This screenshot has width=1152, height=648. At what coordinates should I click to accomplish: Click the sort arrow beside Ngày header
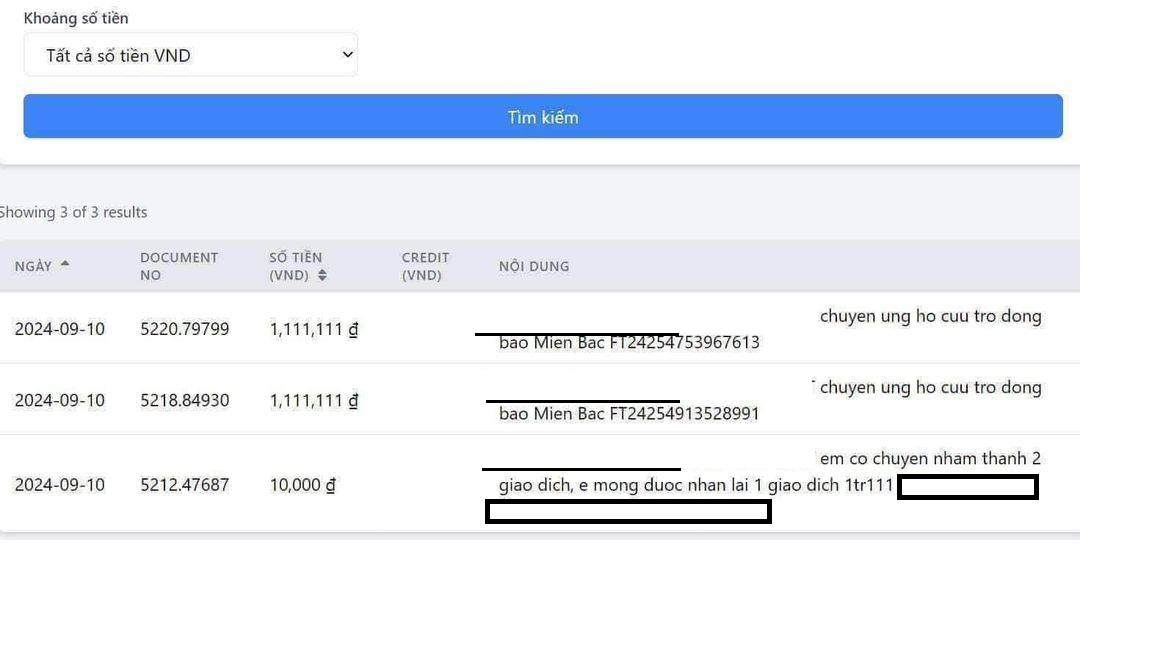point(65,264)
